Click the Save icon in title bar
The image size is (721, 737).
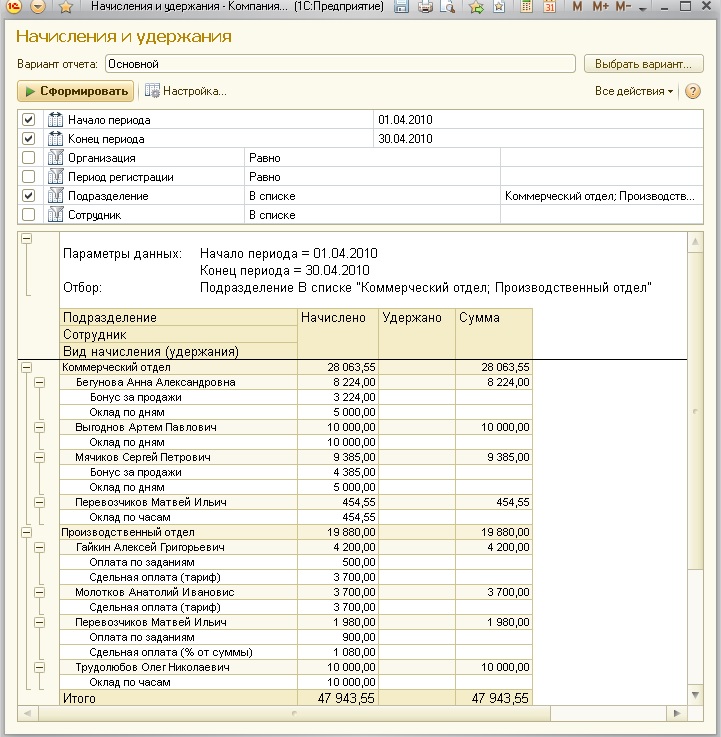click(x=402, y=8)
